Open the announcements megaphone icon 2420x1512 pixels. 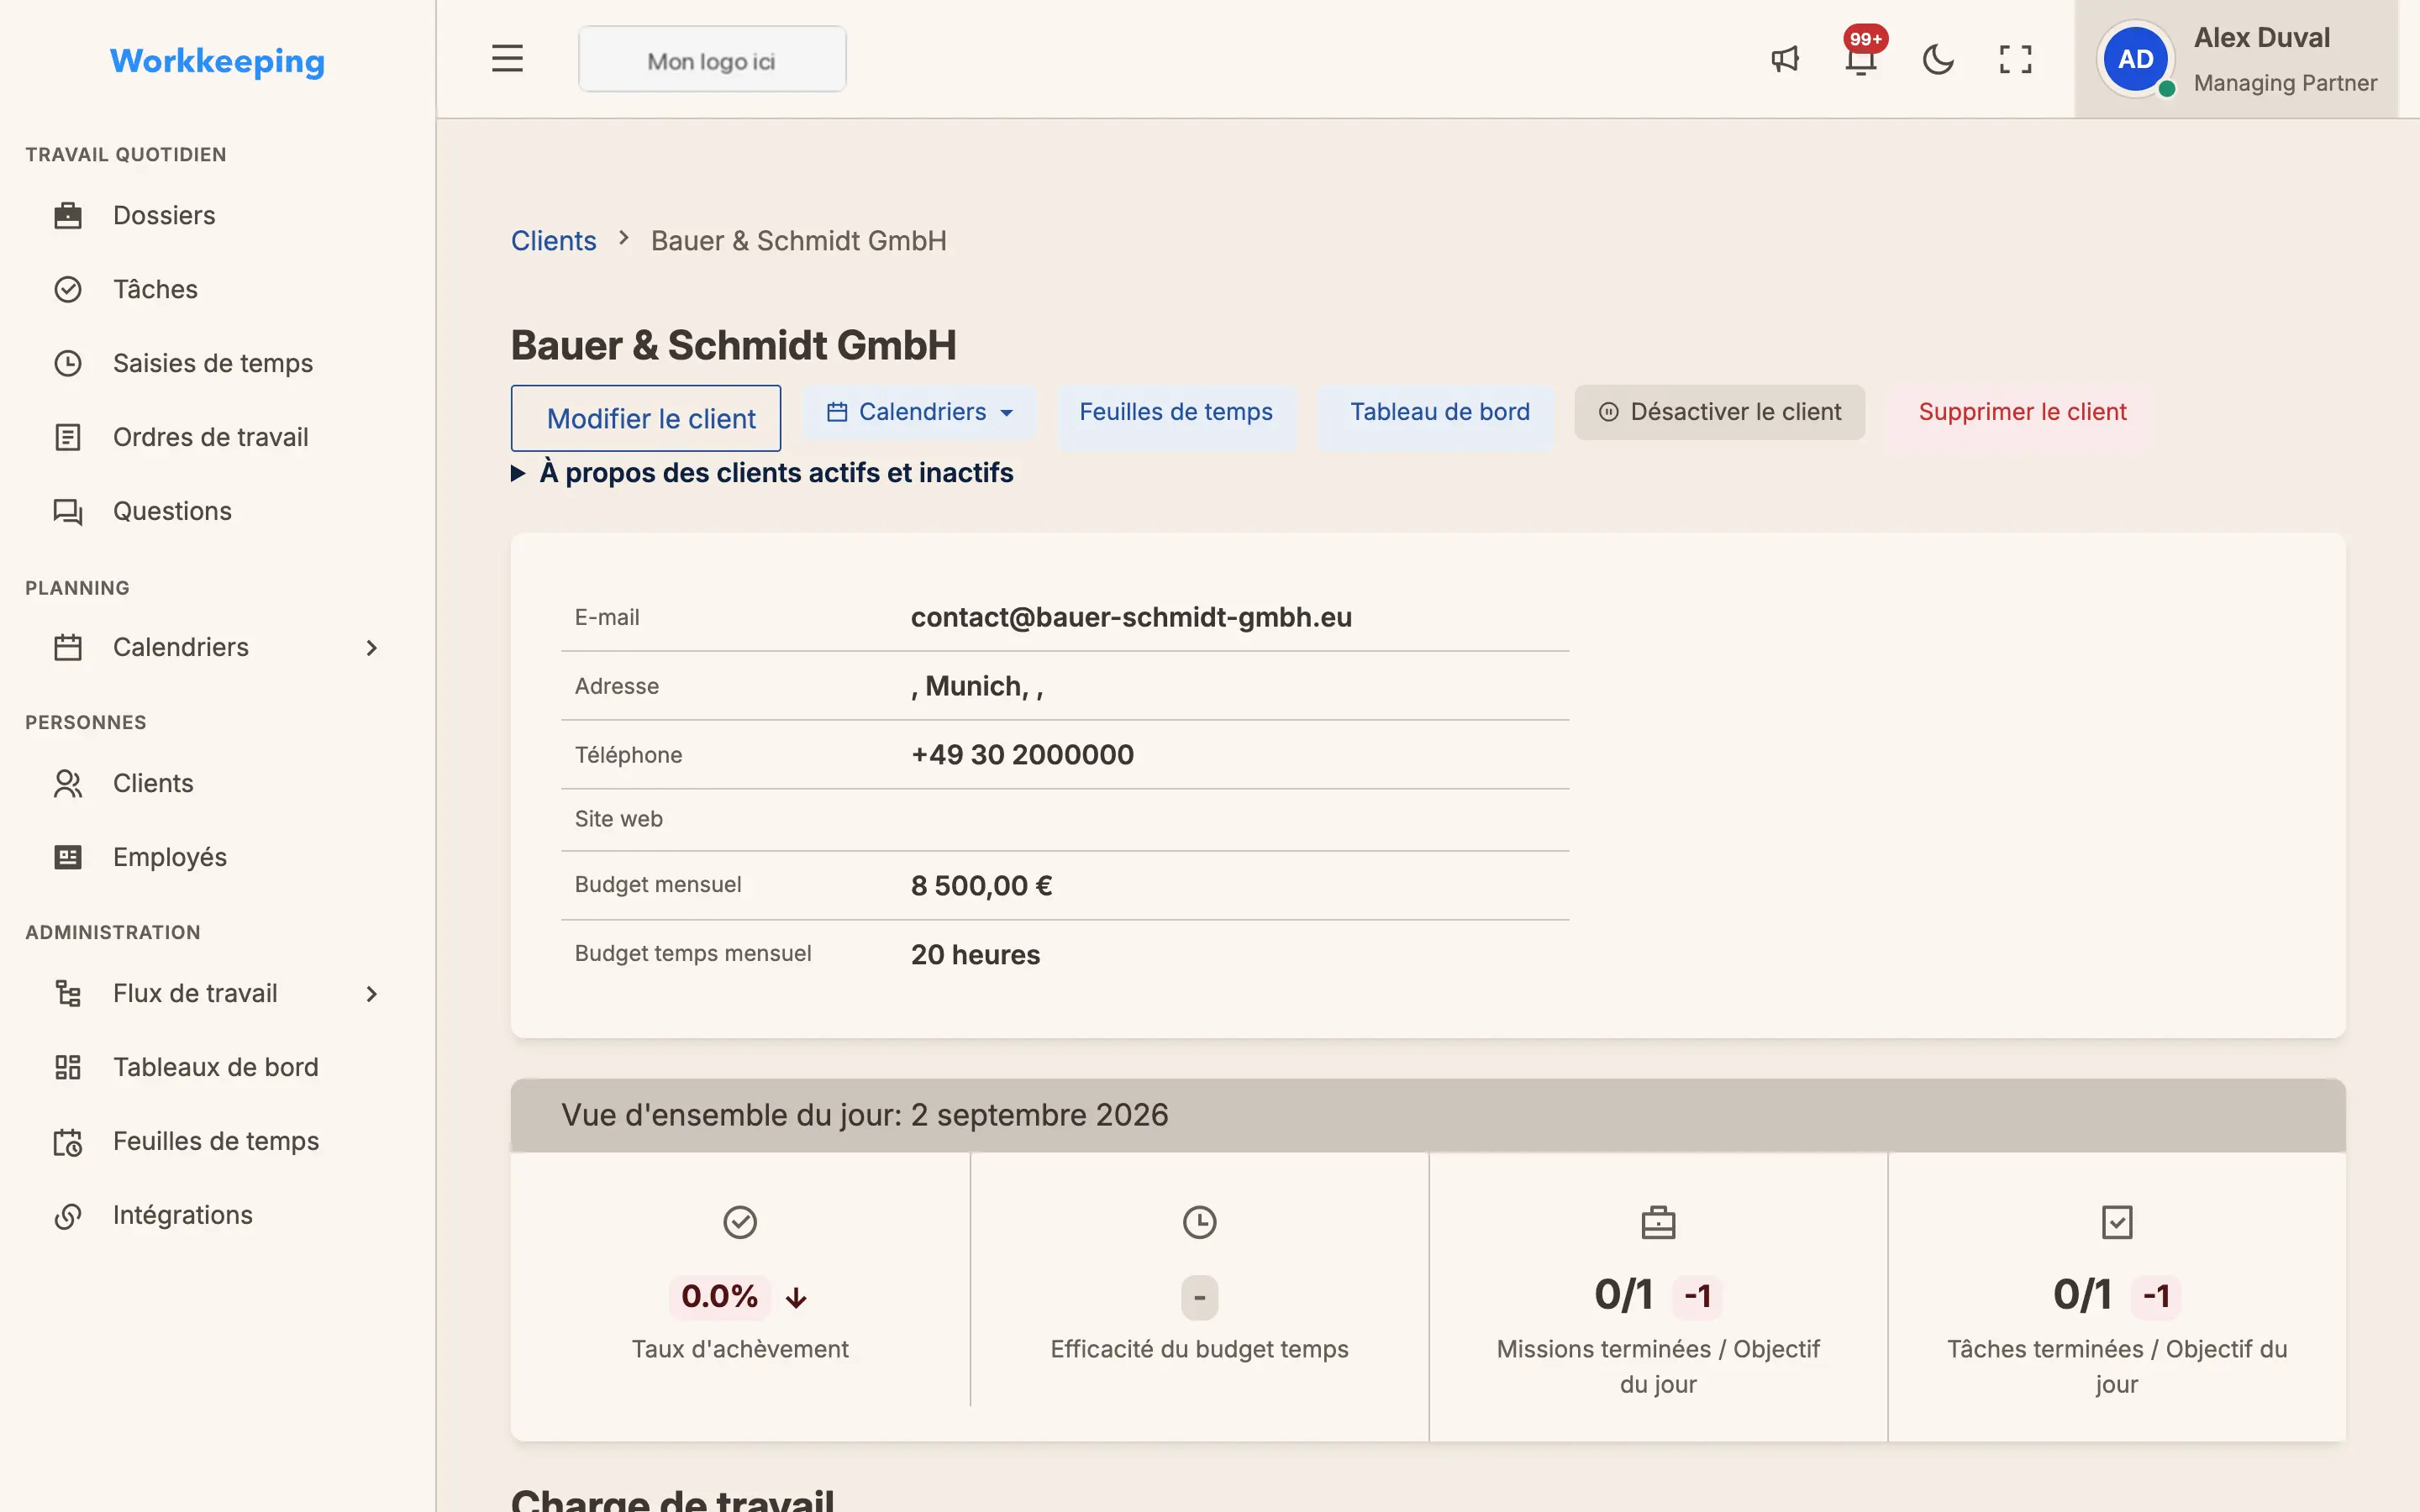[x=1785, y=59]
